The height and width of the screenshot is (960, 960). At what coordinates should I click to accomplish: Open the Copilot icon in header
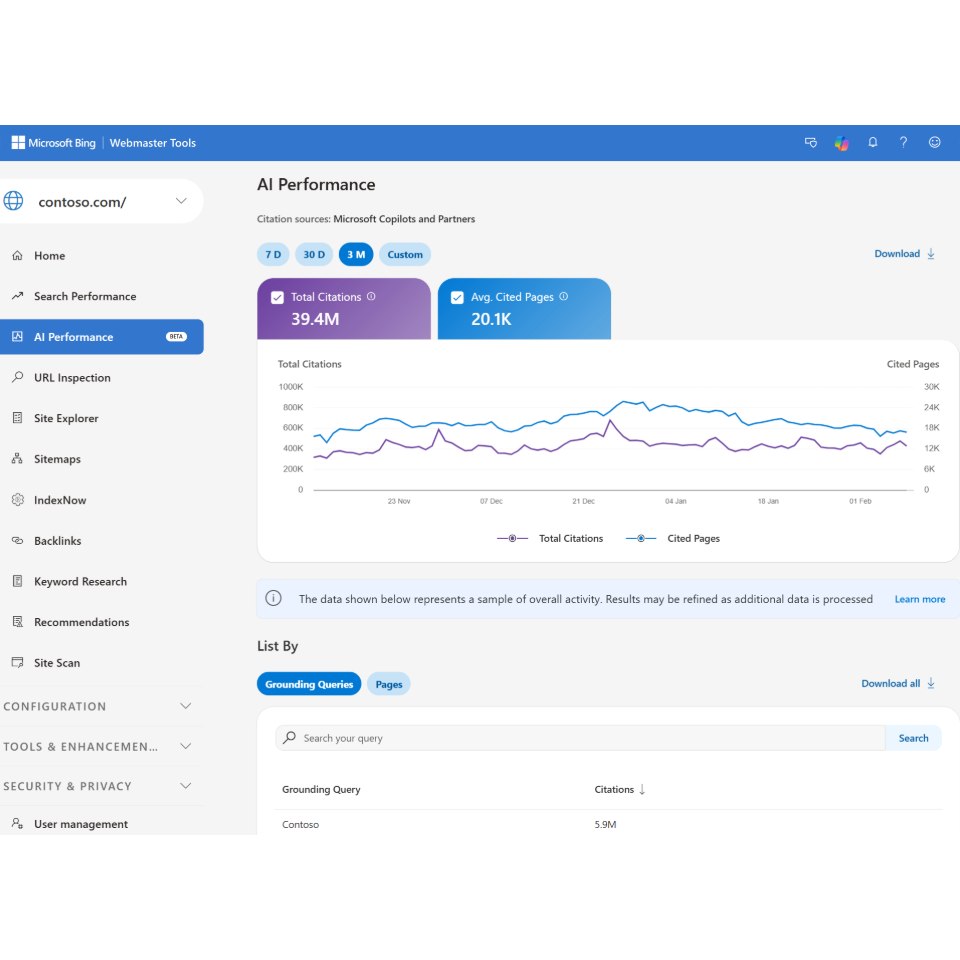[842, 143]
